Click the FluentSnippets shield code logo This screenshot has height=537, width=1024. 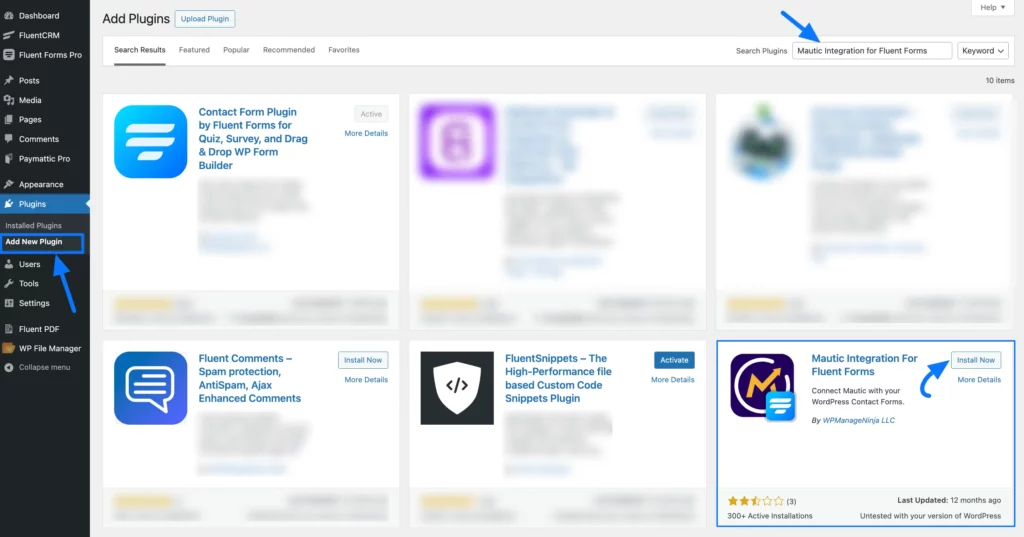[457, 388]
